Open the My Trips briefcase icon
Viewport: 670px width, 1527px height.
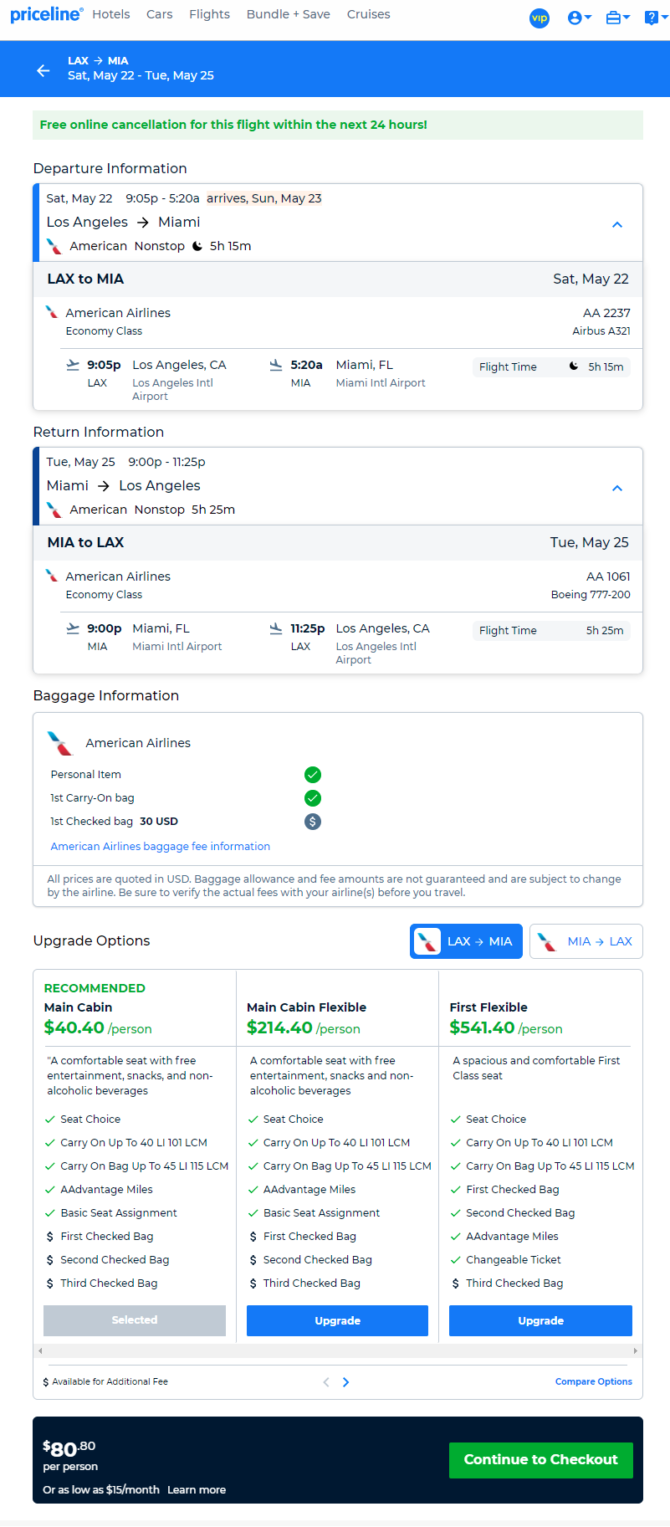coord(618,18)
